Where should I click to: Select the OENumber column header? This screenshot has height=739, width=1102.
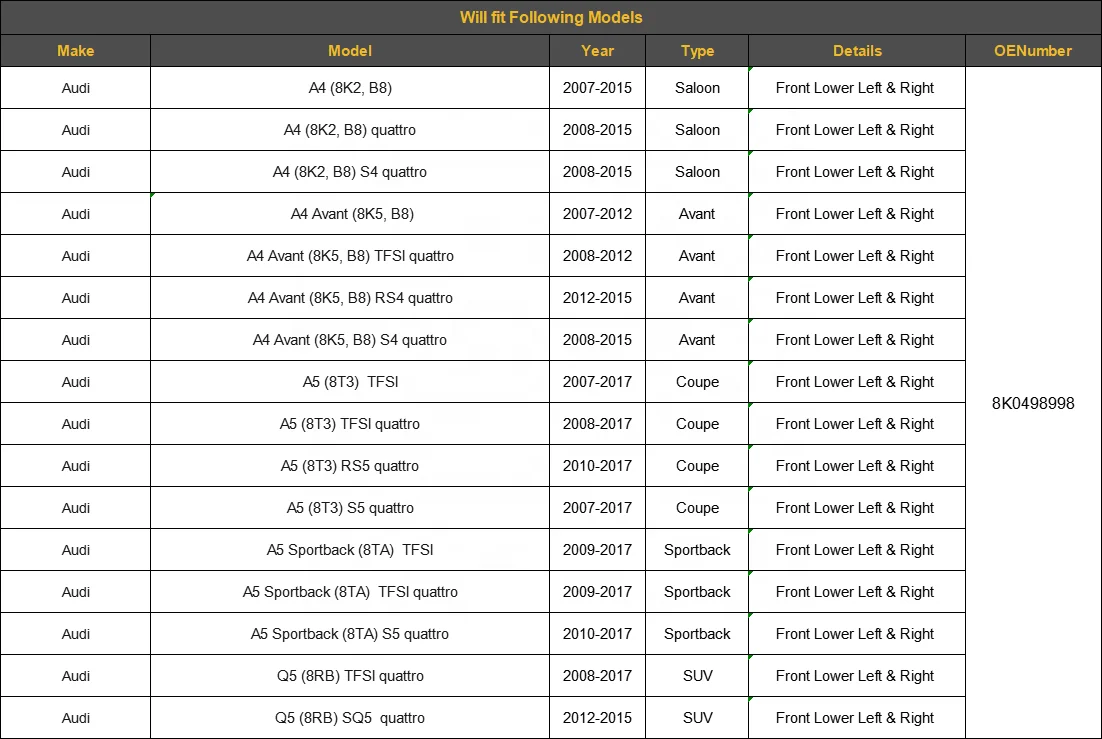(x=1033, y=51)
